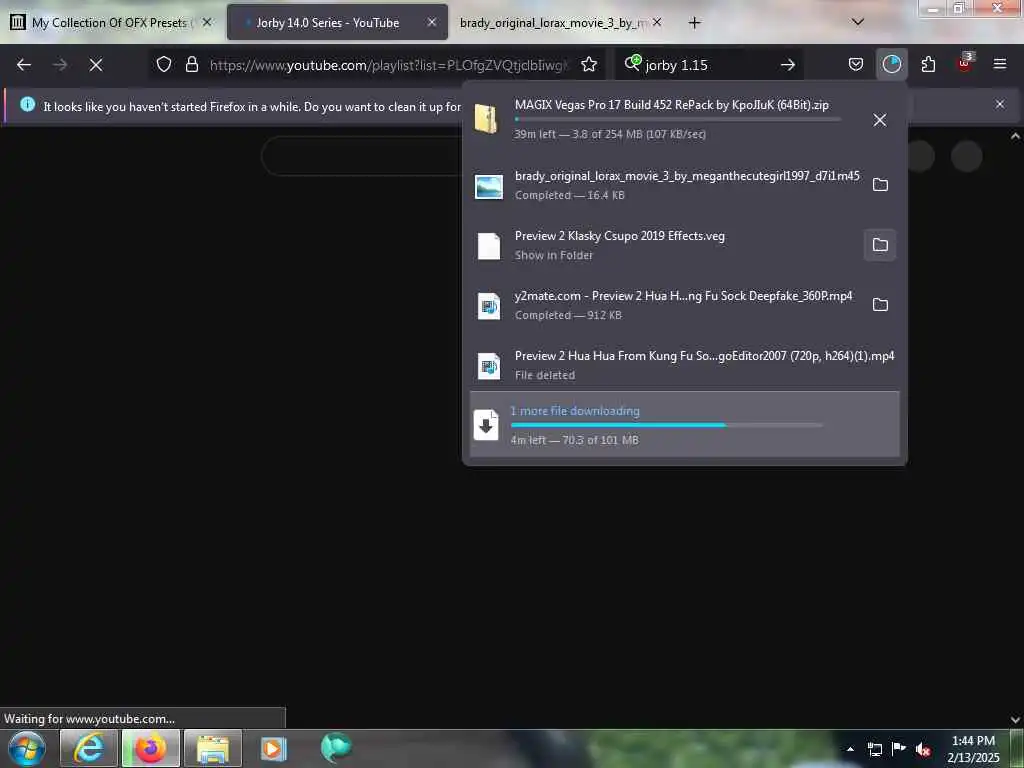Click the muted volume tray icon

923,749
